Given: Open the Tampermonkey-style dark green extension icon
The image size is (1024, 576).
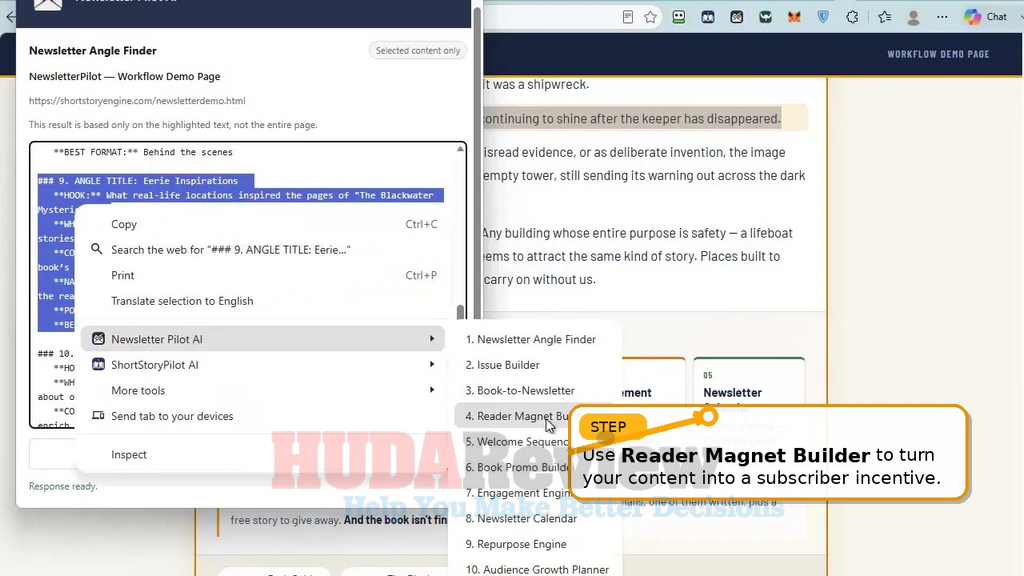Looking at the screenshot, I should click(x=765, y=17).
